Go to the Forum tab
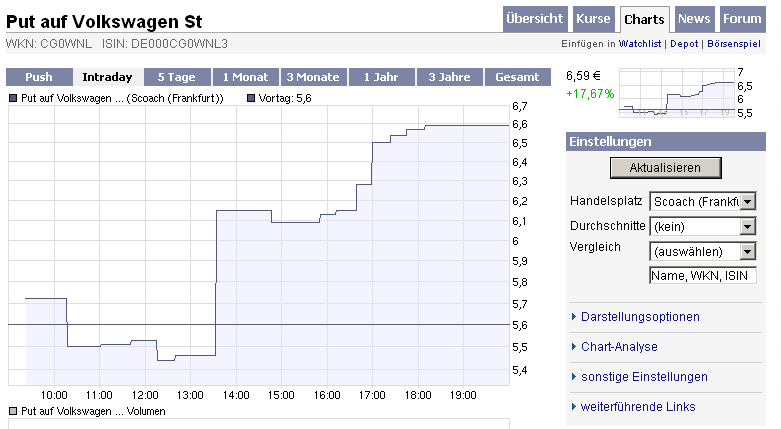 point(741,19)
